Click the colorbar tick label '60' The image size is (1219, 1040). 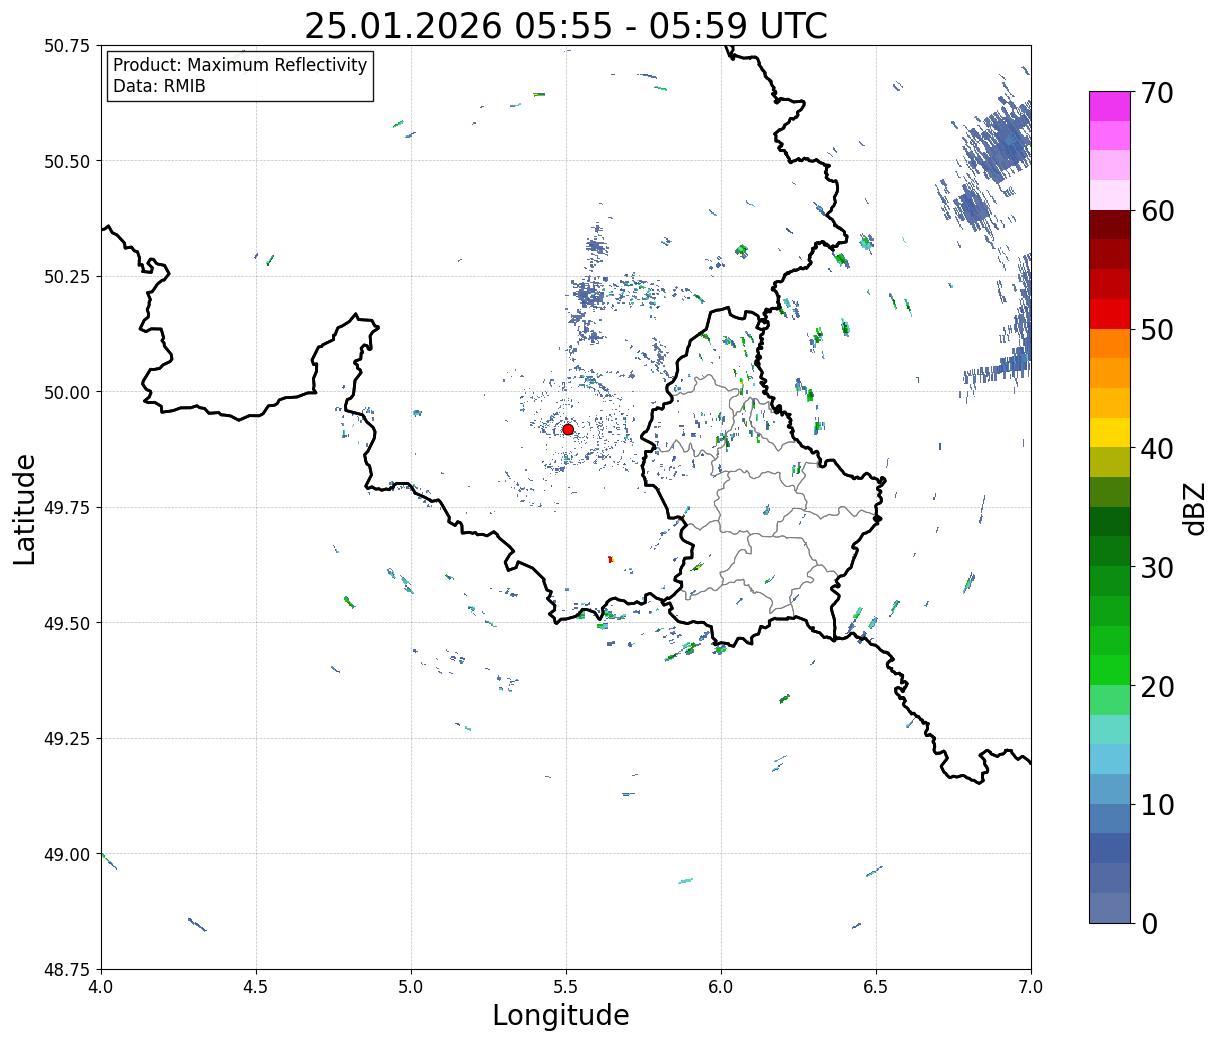1157,212
